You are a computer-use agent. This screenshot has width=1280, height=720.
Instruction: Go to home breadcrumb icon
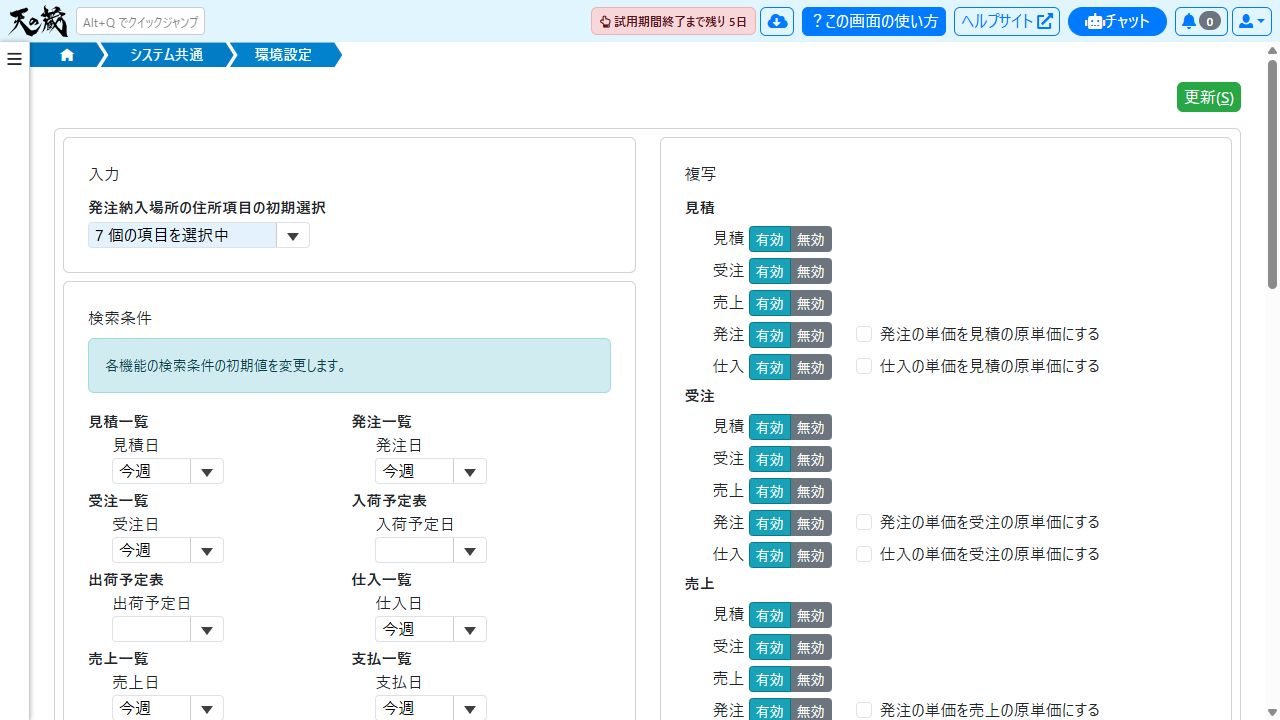[x=67, y=55]
